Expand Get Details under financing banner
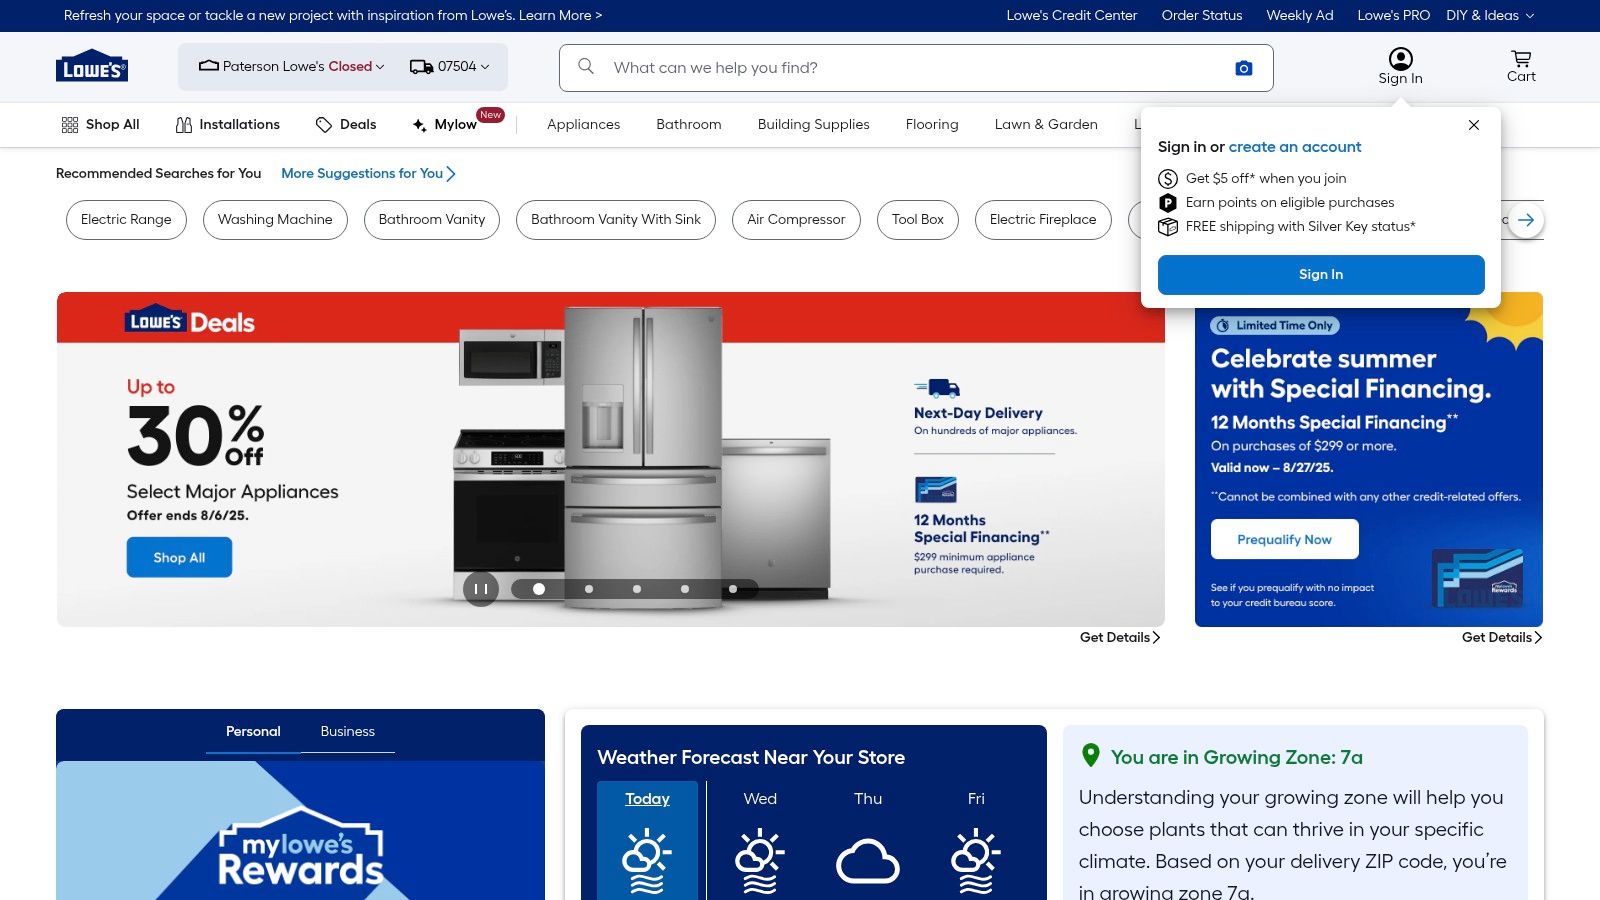The width and height of the screenshot is (1600, 900). click(x=1502, y=637)
